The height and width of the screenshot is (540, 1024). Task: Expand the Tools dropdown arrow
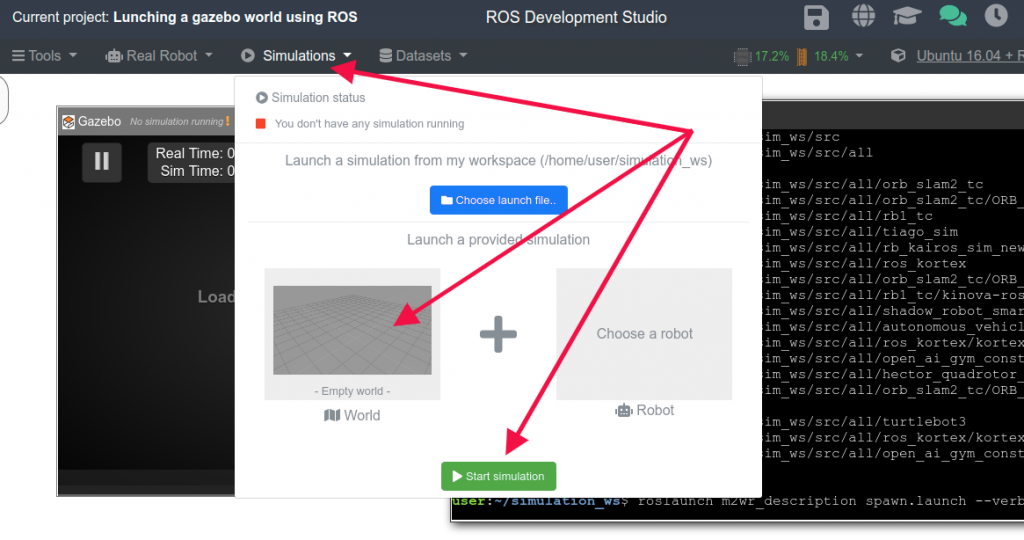72,56
